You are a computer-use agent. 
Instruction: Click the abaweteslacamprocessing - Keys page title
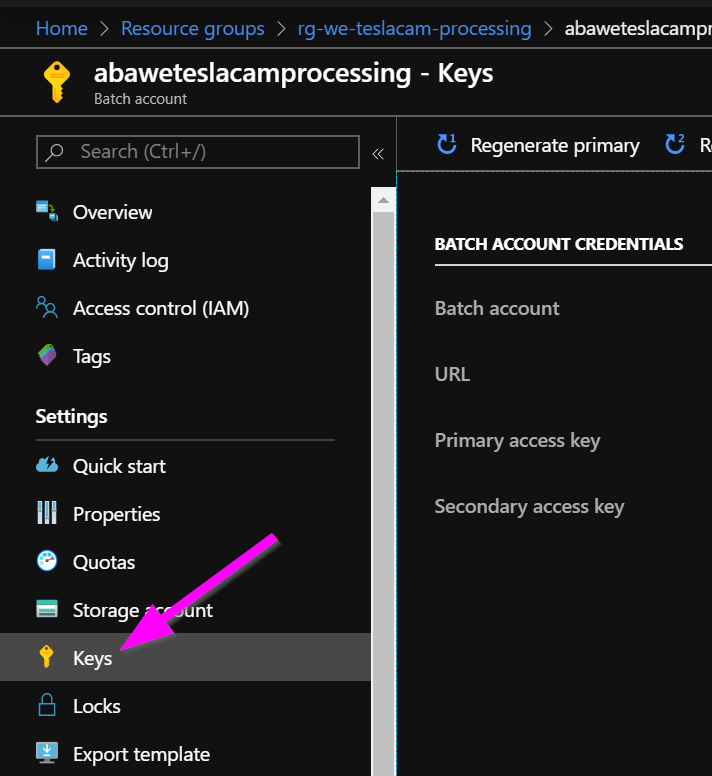pos(293,74)
